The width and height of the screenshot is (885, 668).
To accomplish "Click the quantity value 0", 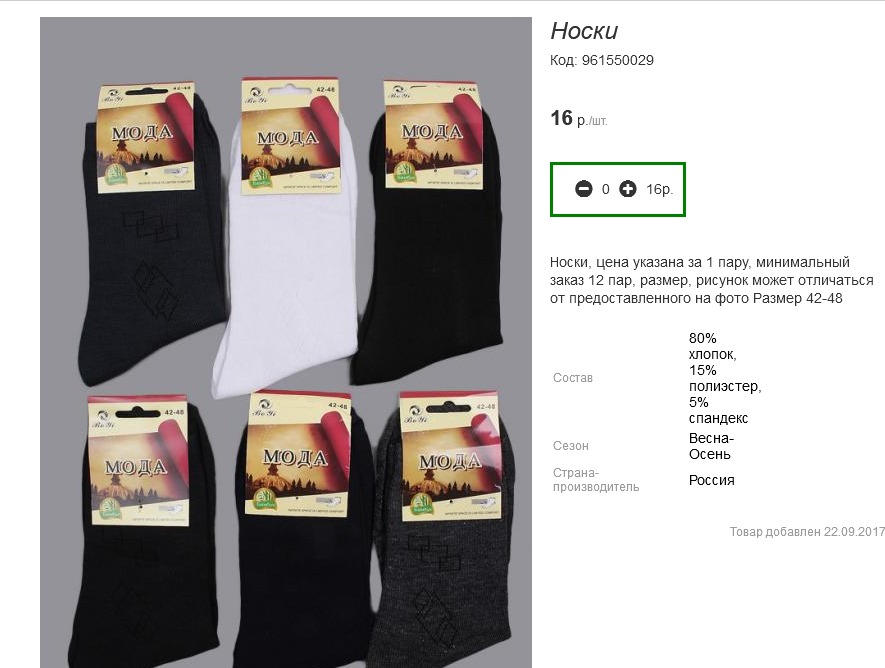I will (x=606, y=190).
